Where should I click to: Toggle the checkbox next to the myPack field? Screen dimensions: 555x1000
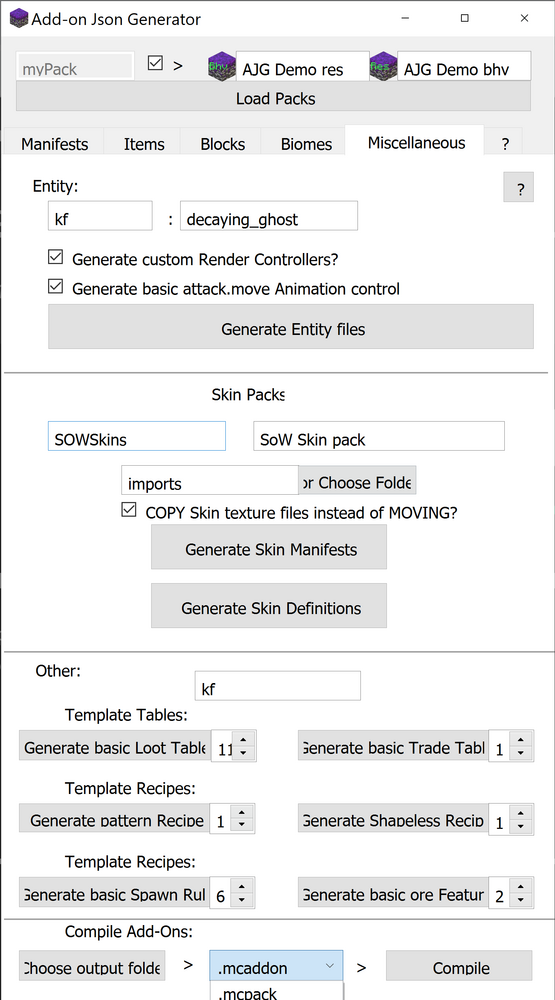[x=155, y=63]
